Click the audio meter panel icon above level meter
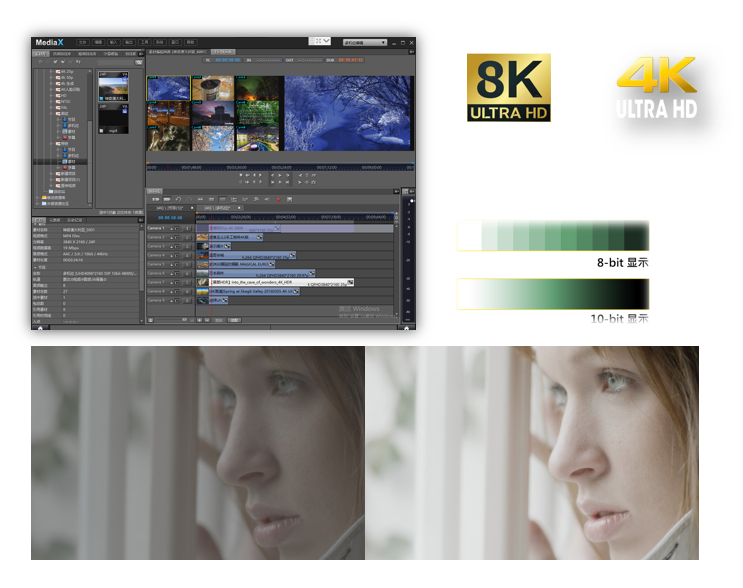Screen dimensions: 743x588 tap(406, 191)
